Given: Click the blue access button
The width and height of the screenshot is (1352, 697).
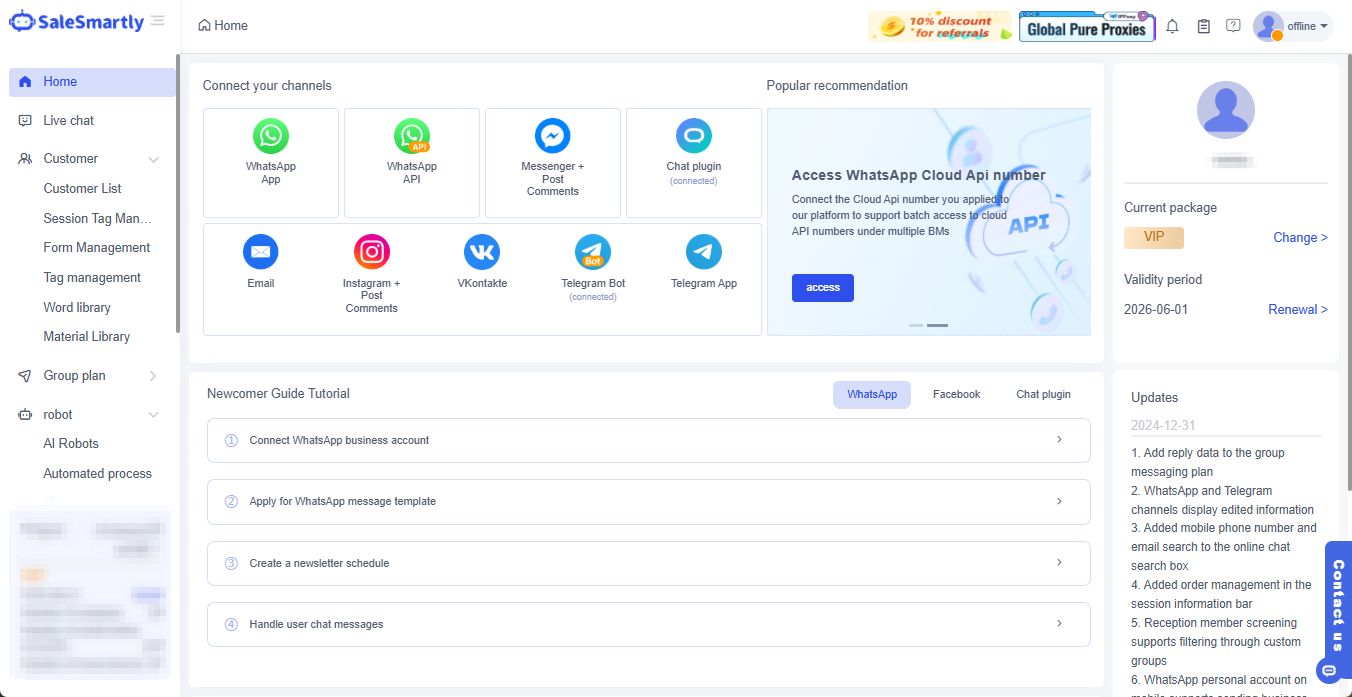Looking at the screenshot, I should point(822,288).
